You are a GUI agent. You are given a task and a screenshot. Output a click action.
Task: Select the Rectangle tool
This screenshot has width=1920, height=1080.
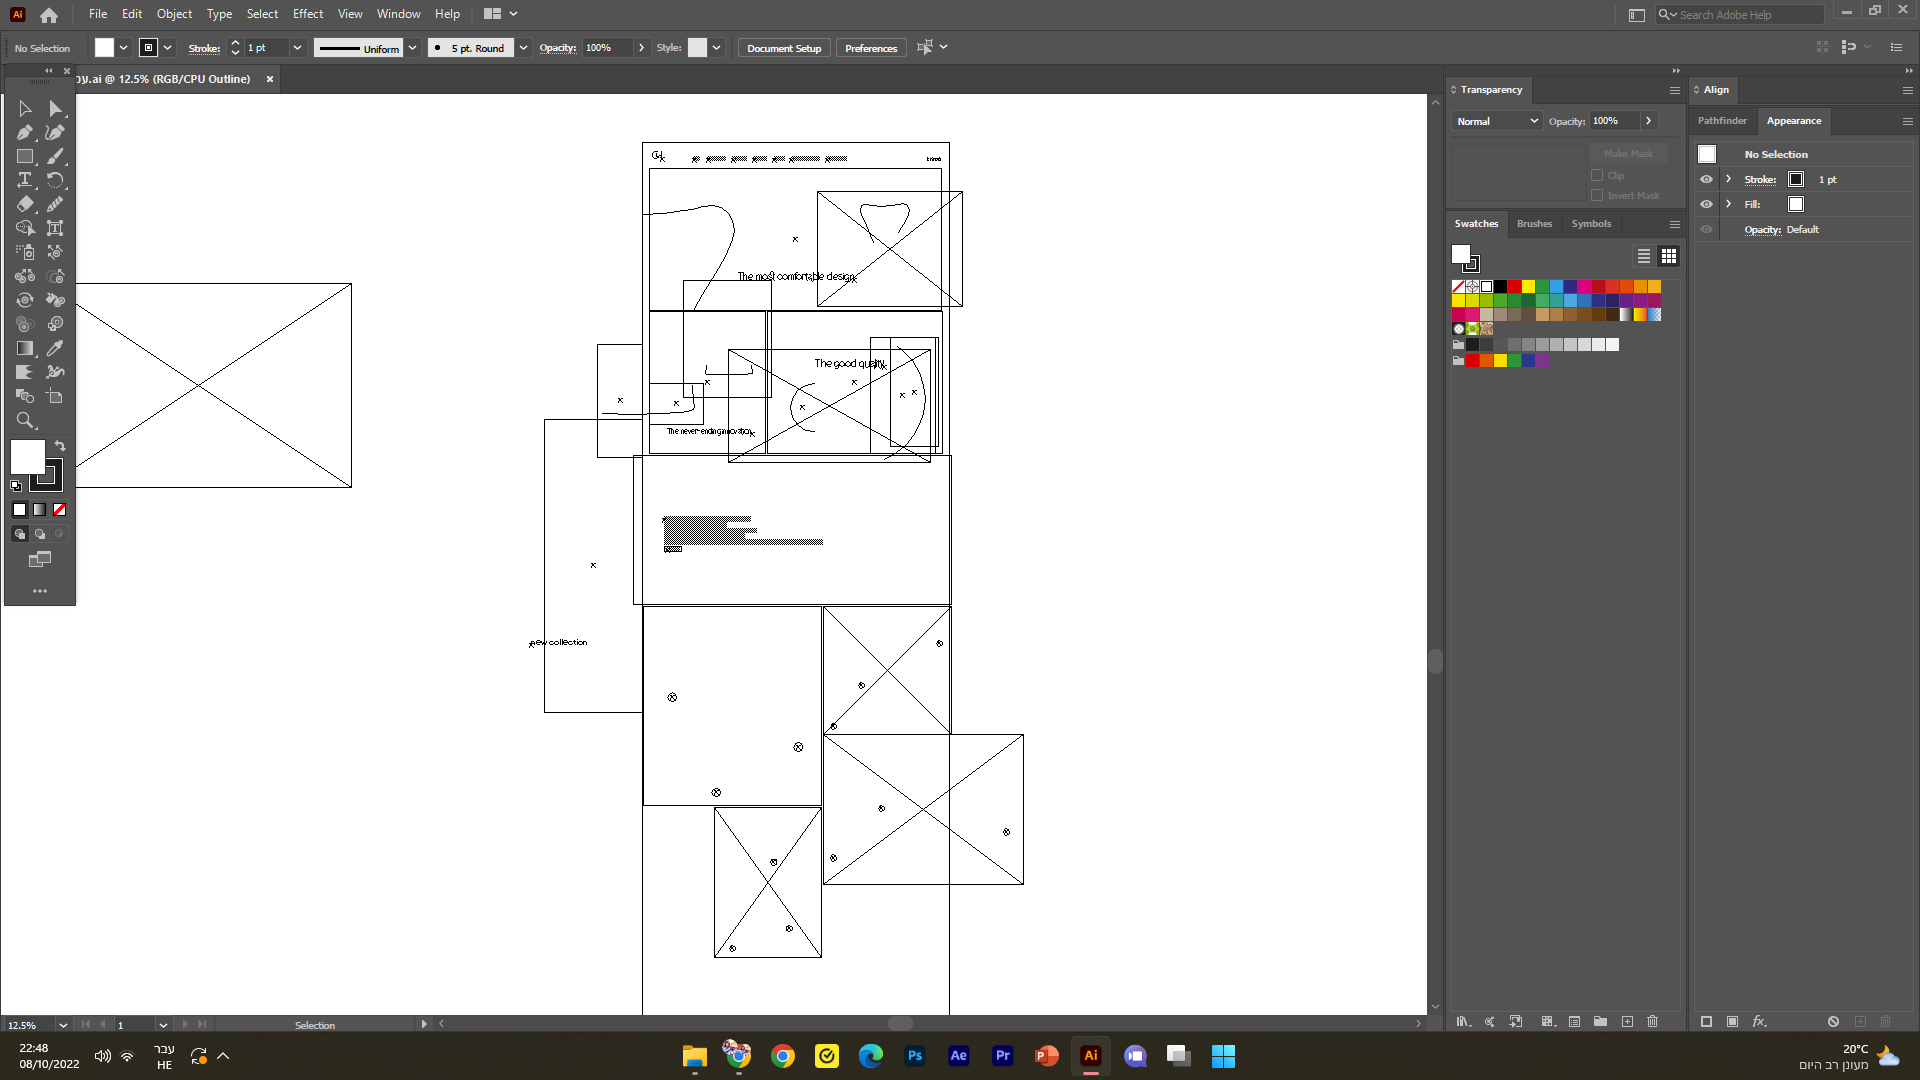(x=25, y=156)
